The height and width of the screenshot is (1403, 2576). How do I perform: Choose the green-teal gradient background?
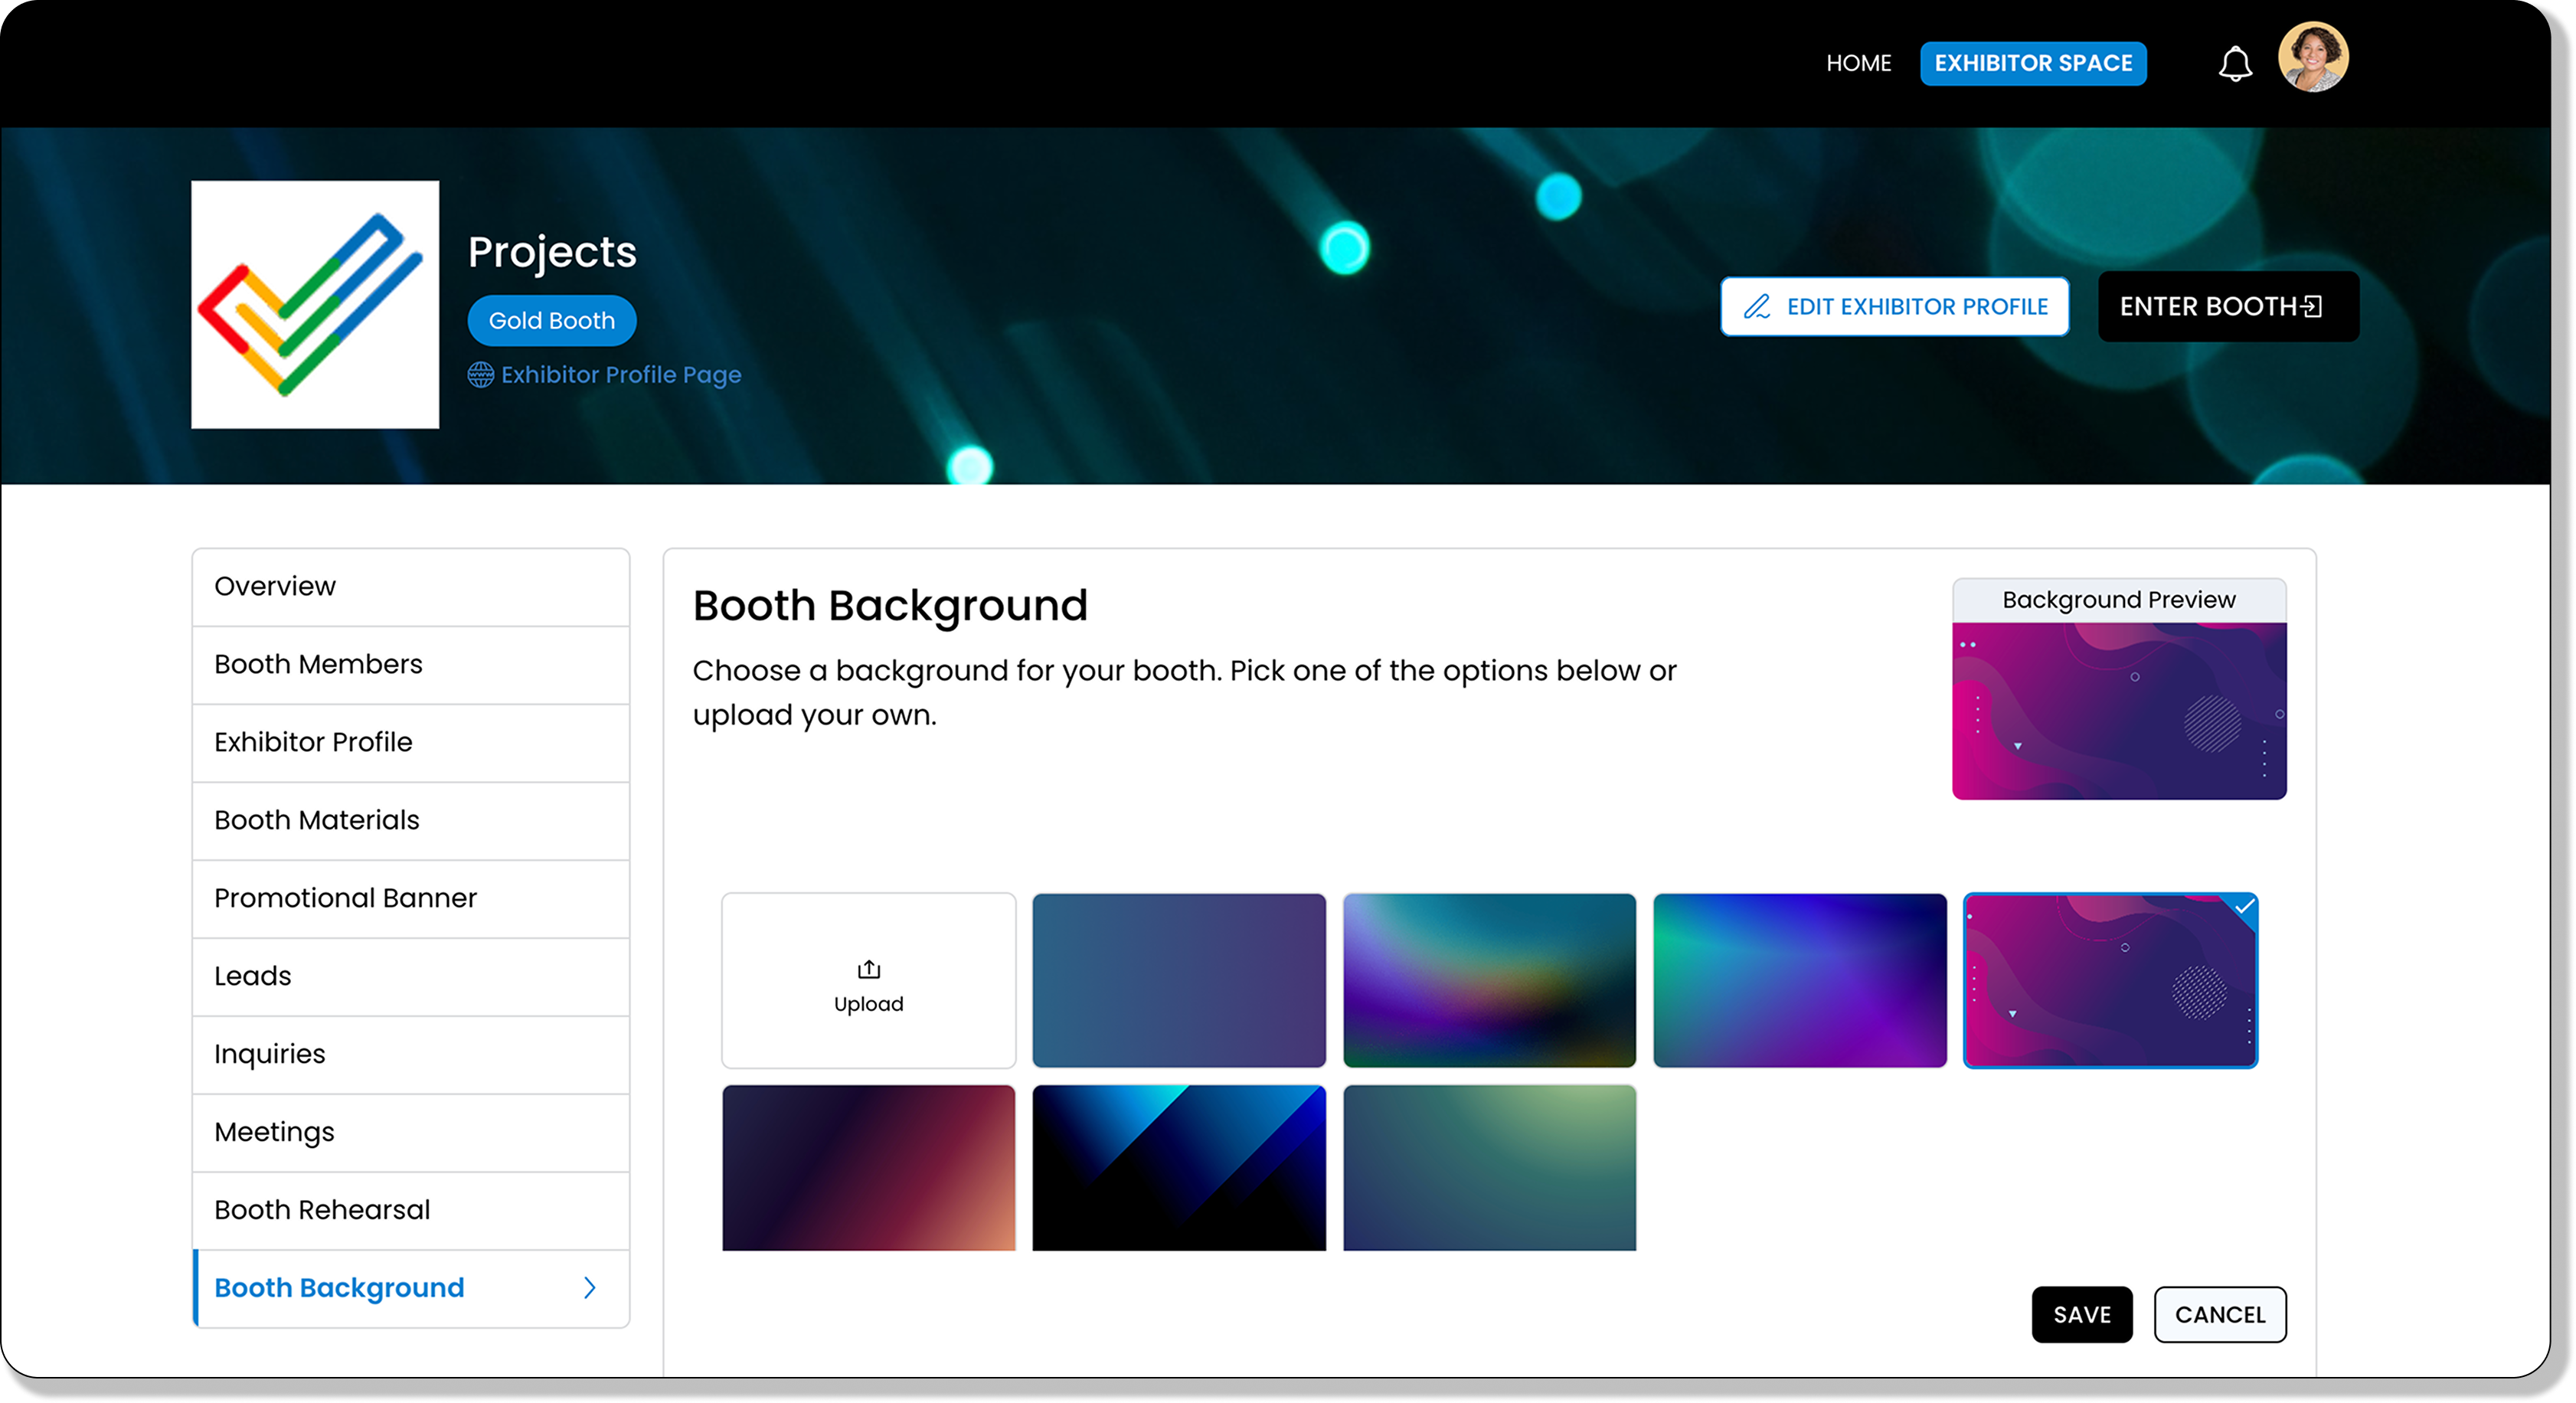click(x=1489, y=1167)
